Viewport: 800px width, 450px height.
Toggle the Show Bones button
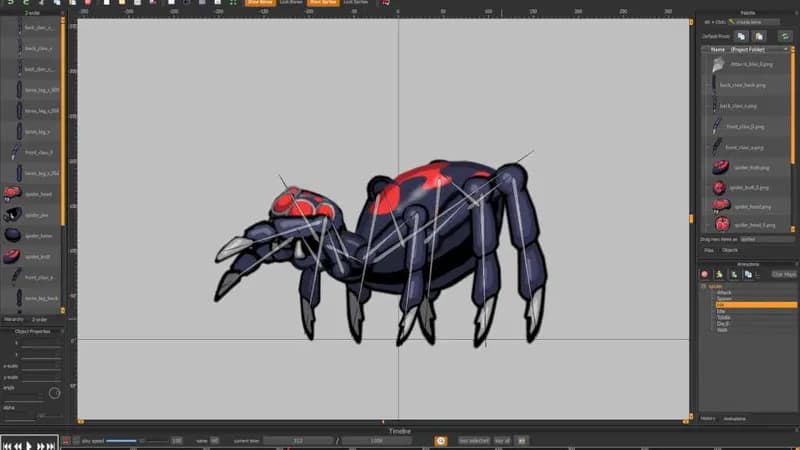click(x=260, y=2)
